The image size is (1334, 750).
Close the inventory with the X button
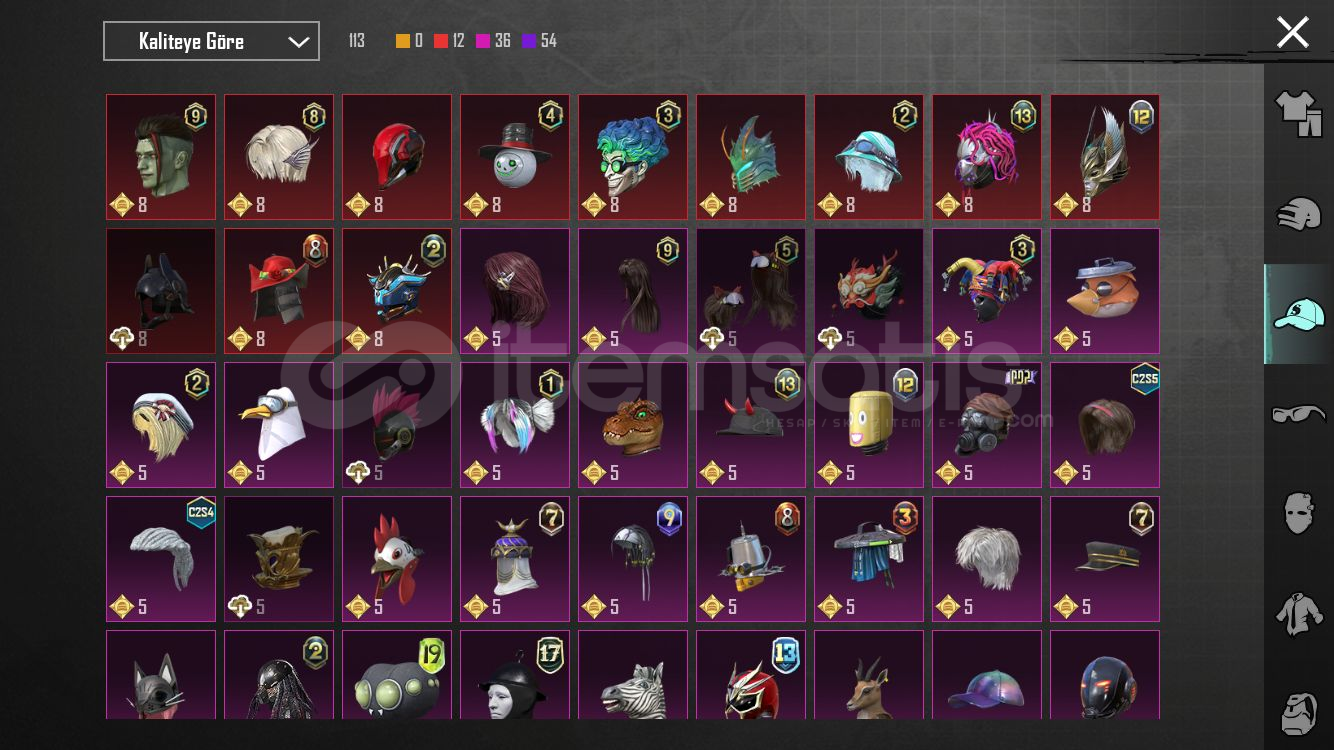(1293, 33)
